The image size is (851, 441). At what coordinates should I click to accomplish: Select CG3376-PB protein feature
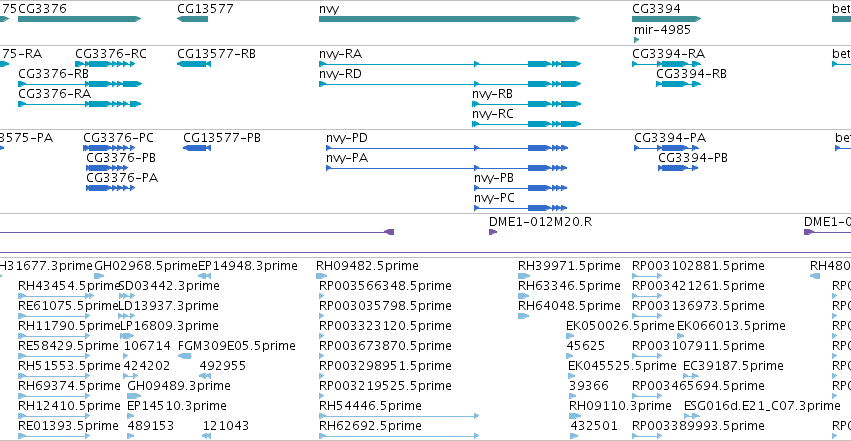click(x=107, y=168)
